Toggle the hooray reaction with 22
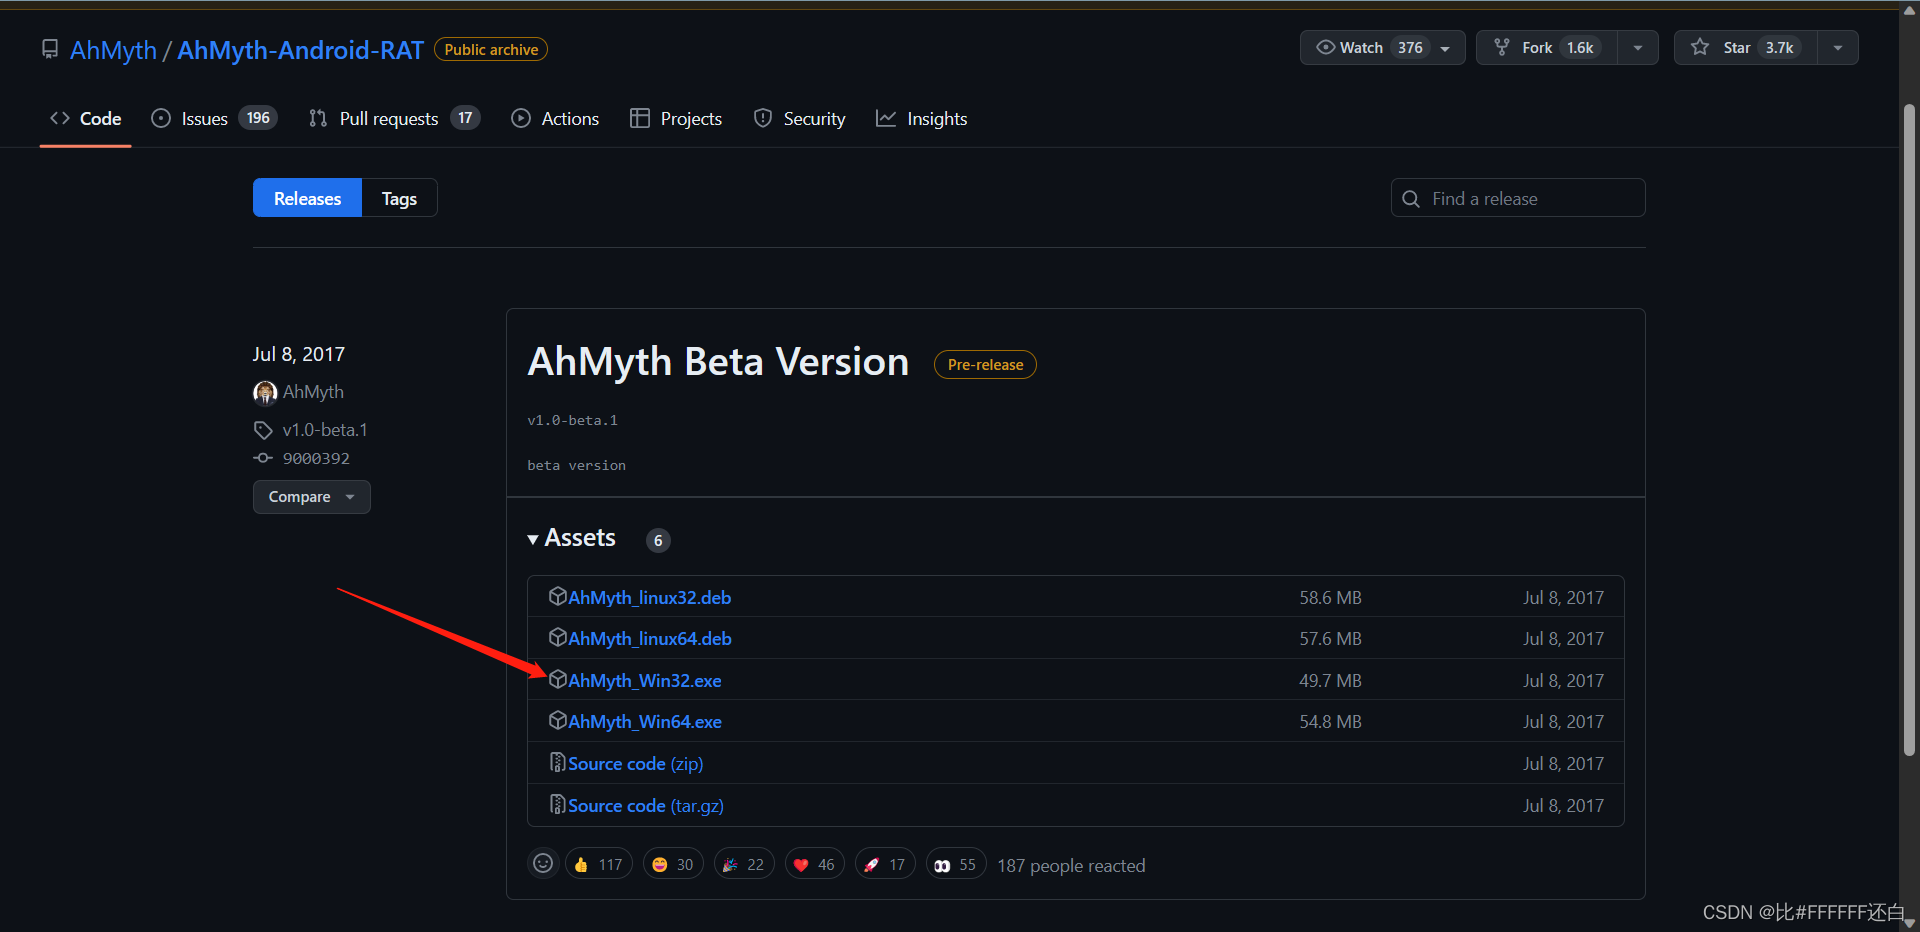 point(744,865)
